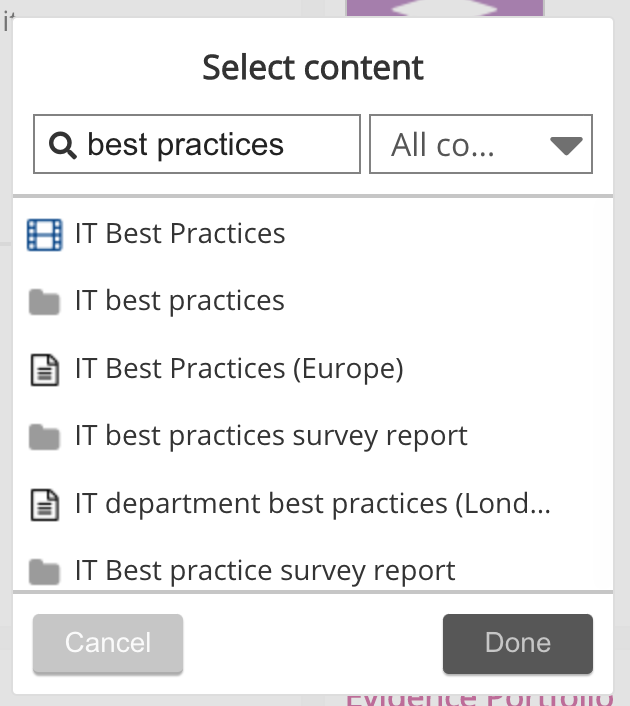Click the video icon beside IT Best Practices
Image resolution: width=630 pixels, height=706 pixels.
pos(44,234)
